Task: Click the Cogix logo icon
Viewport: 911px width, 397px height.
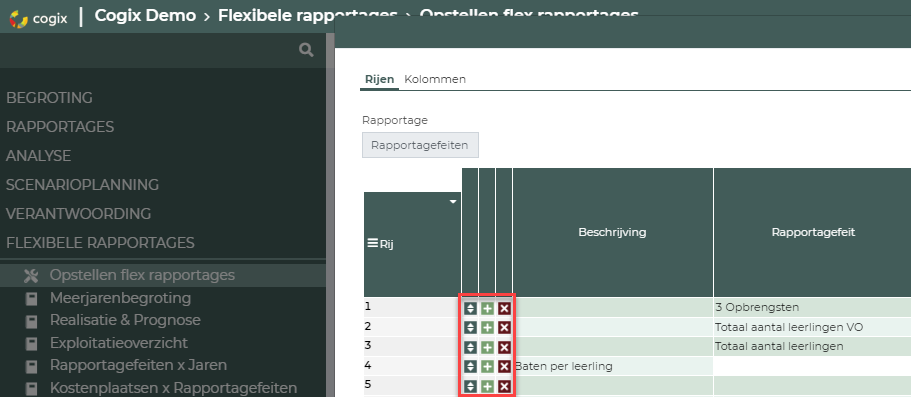Action: (19, 19)
